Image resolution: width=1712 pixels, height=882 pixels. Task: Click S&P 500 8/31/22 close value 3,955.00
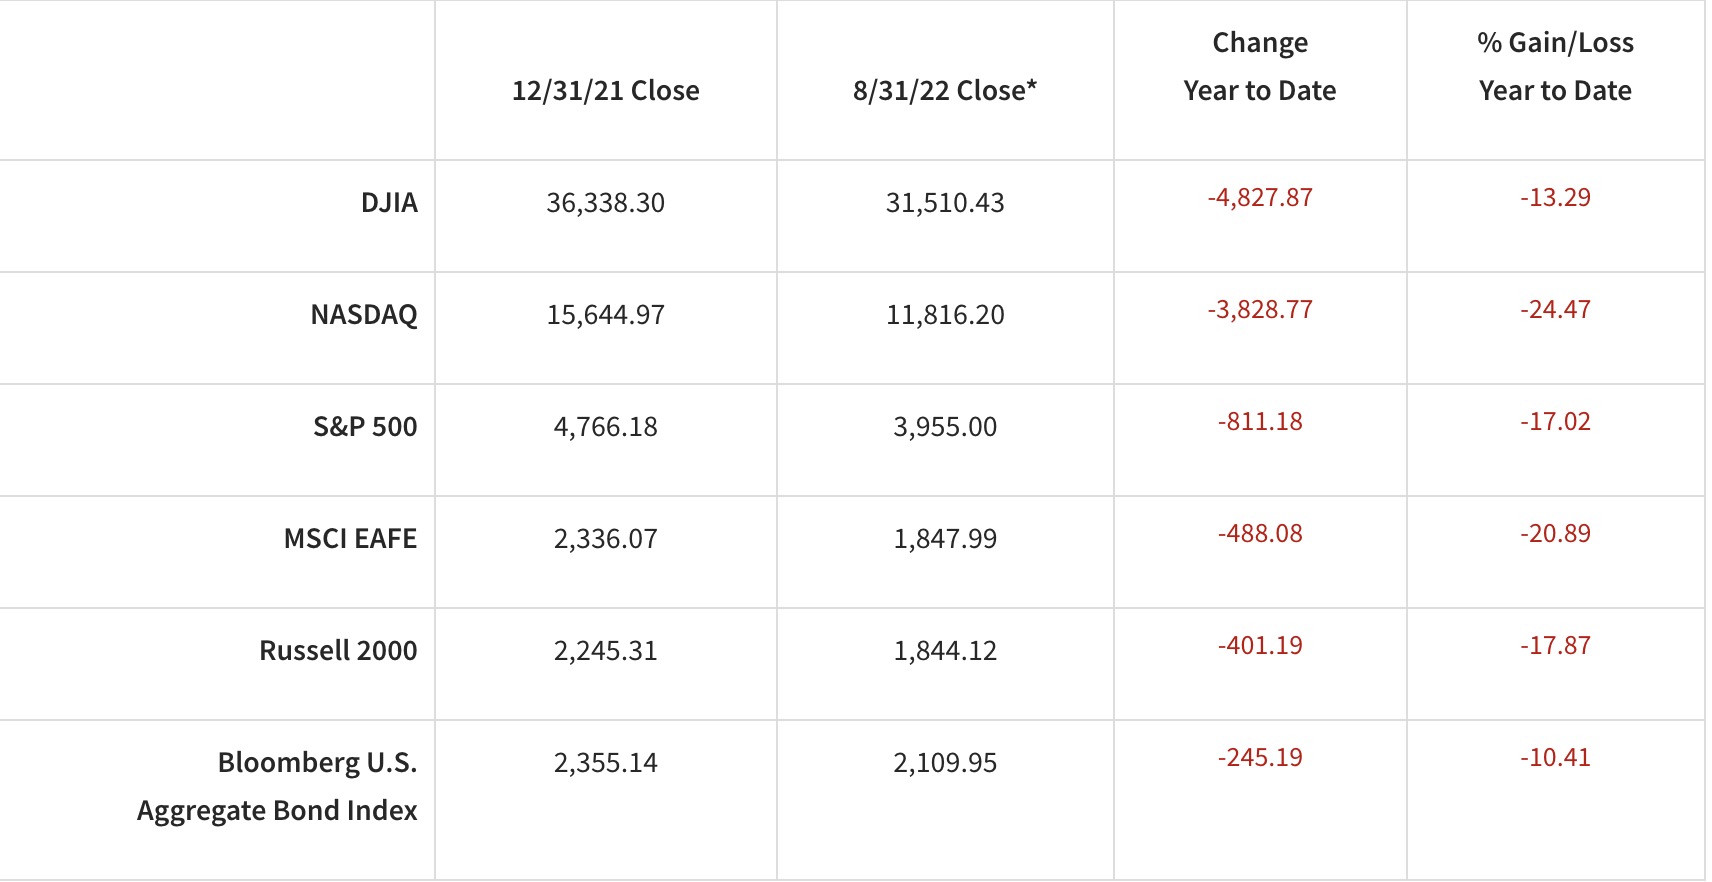click(945, 427)
